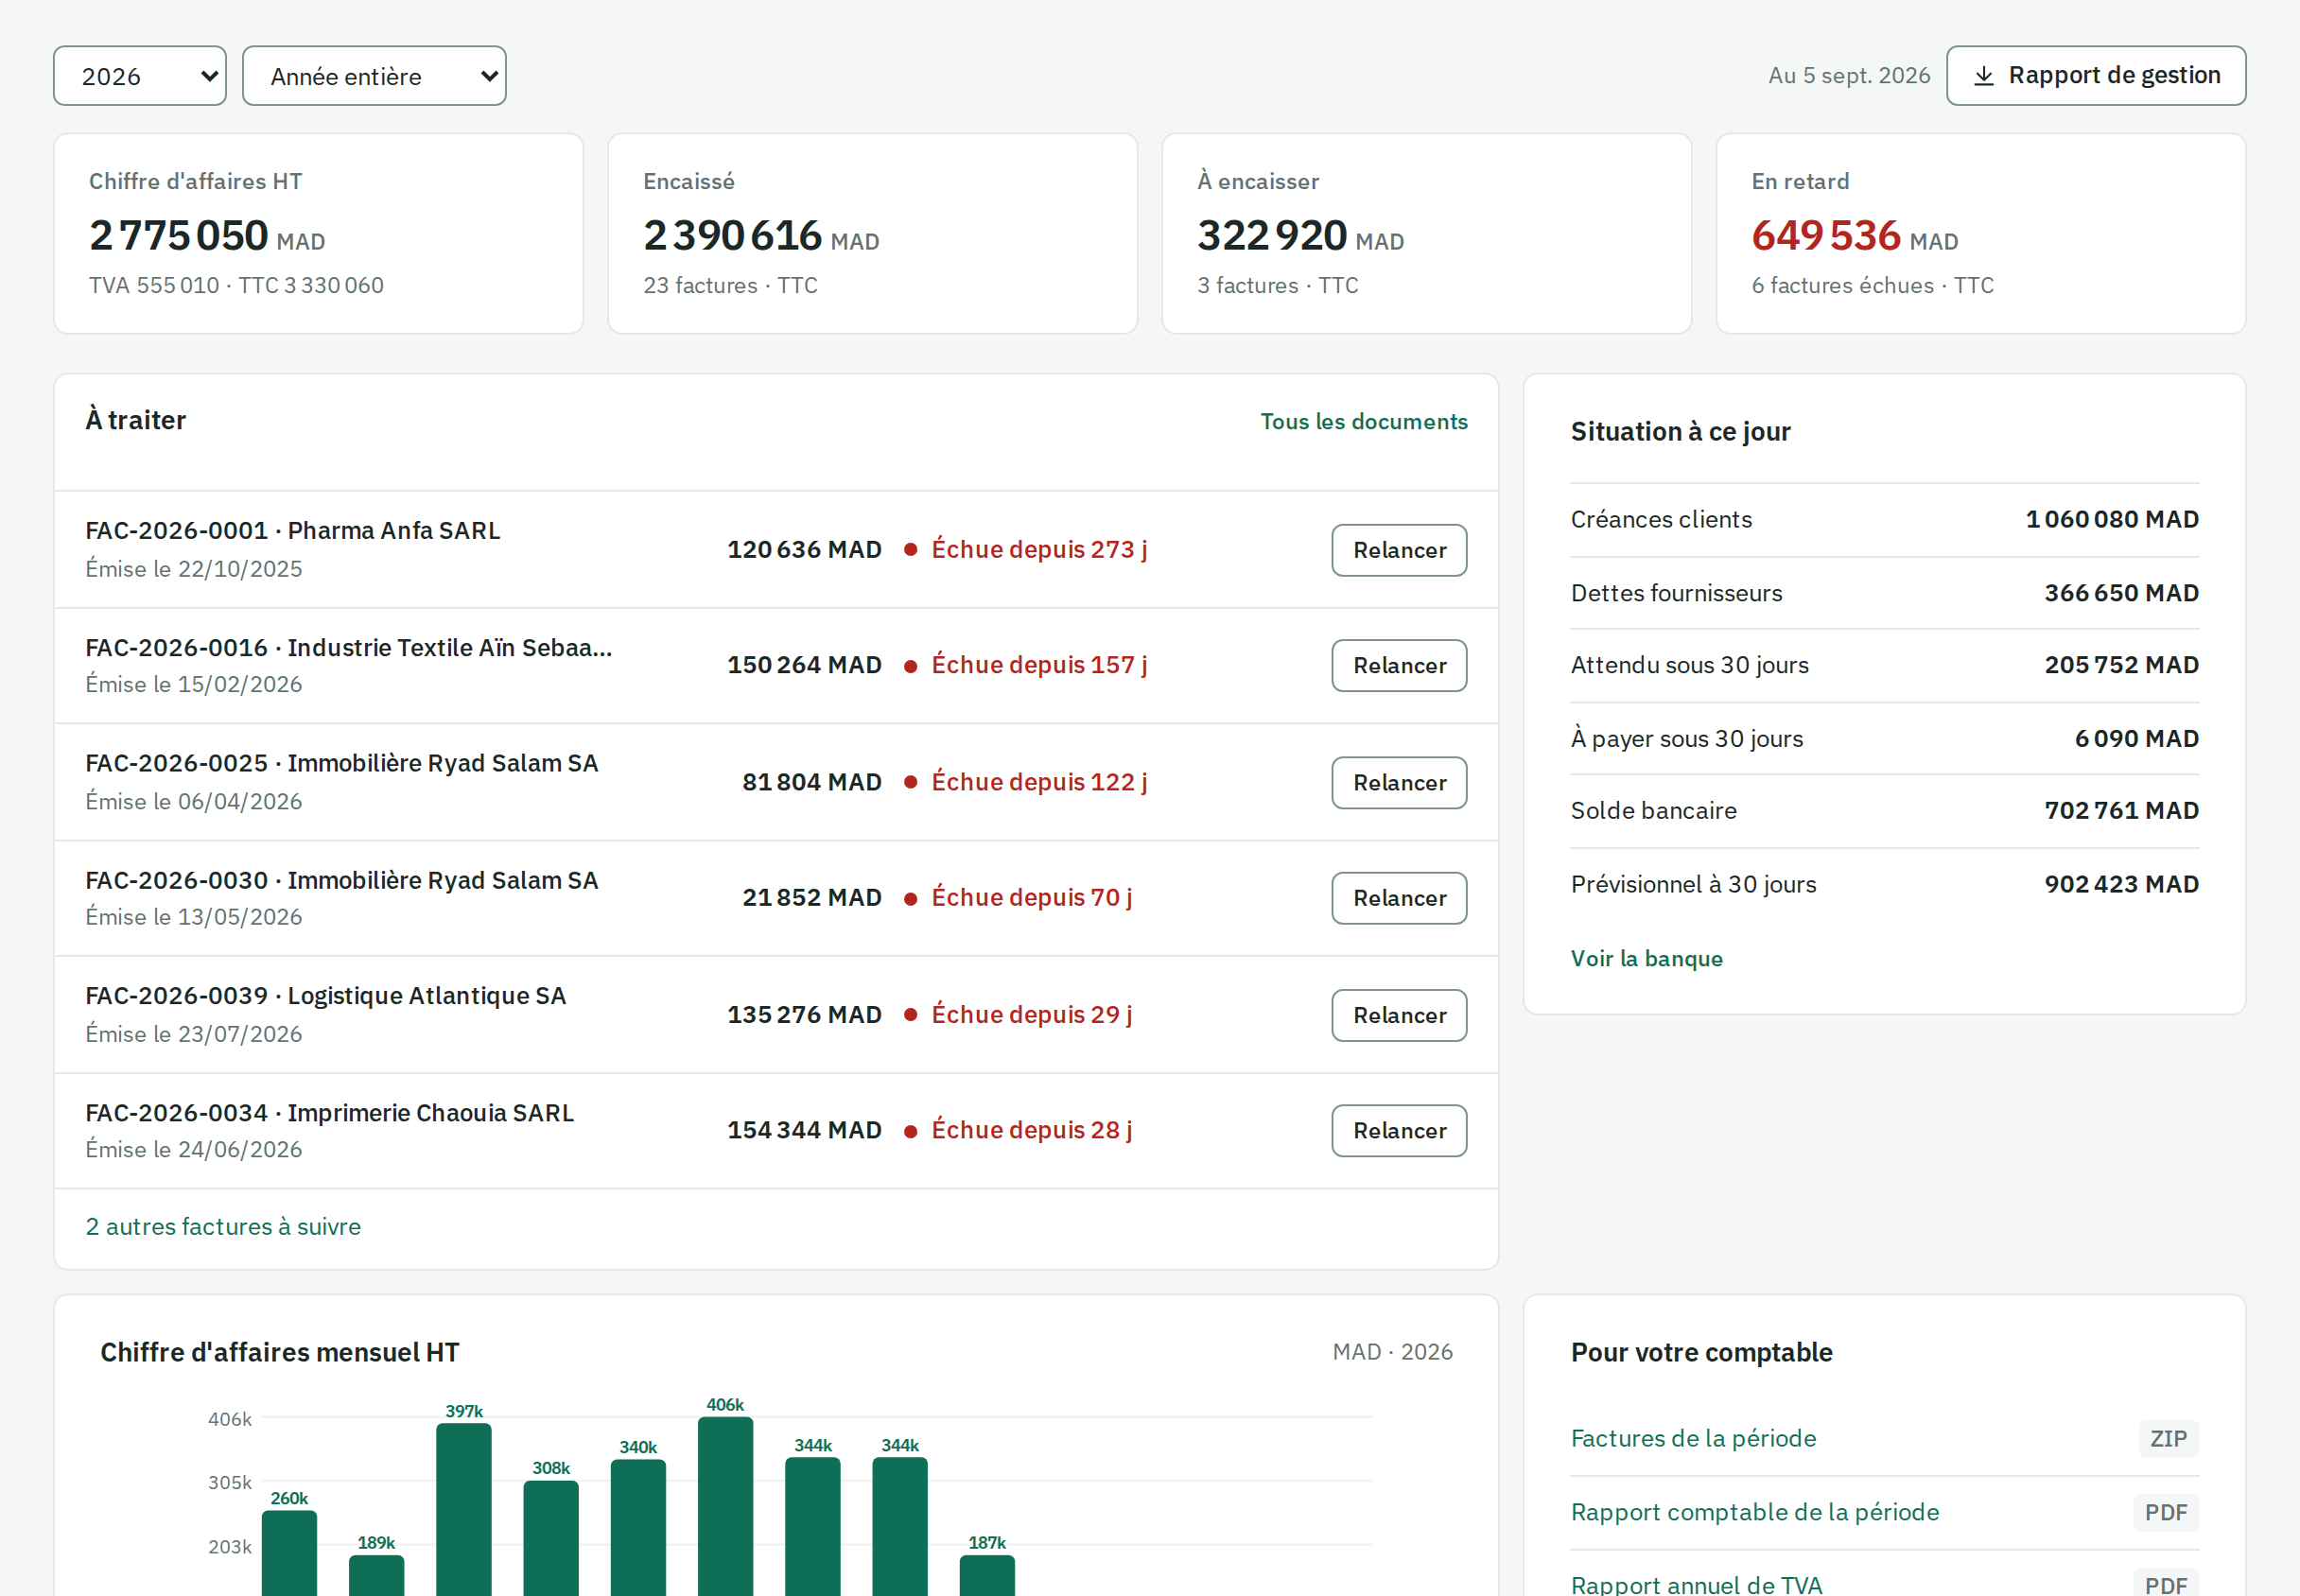Select the En retard summary card

click(1981, 234)
